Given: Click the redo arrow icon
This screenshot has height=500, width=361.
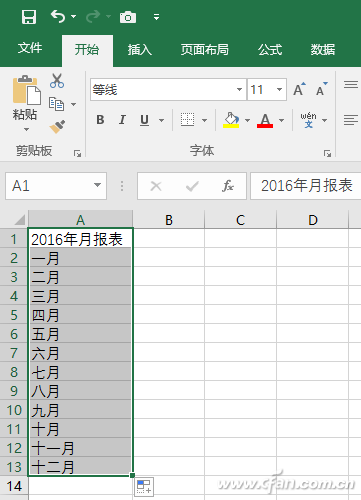Looking at the screenshot, I should pos(93,16).
